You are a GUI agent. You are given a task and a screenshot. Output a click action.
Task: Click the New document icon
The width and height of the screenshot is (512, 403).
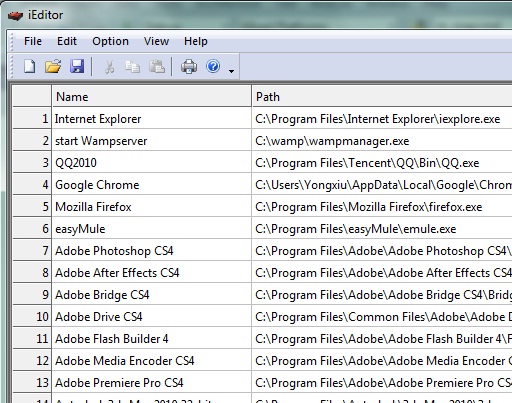click(x=30, y=66)
